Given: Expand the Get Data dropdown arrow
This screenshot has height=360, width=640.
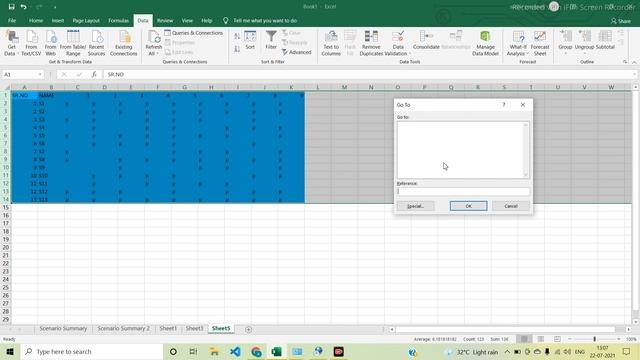Looking at the screenshot, I should coord(18,54).
